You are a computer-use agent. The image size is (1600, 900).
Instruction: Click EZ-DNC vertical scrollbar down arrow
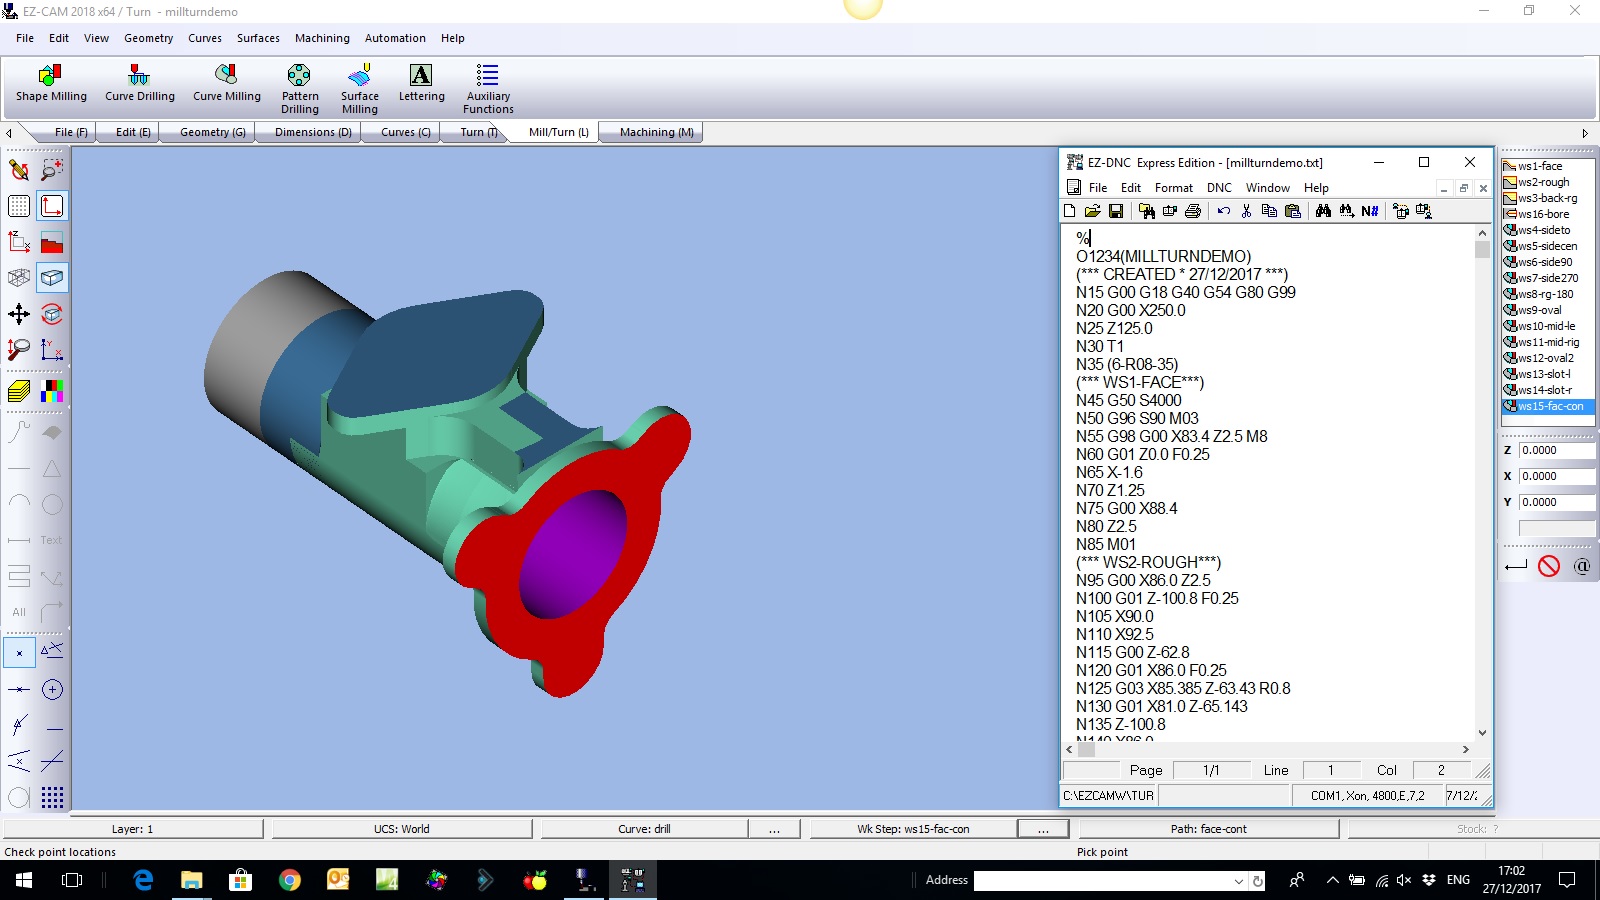point(1482,733)
